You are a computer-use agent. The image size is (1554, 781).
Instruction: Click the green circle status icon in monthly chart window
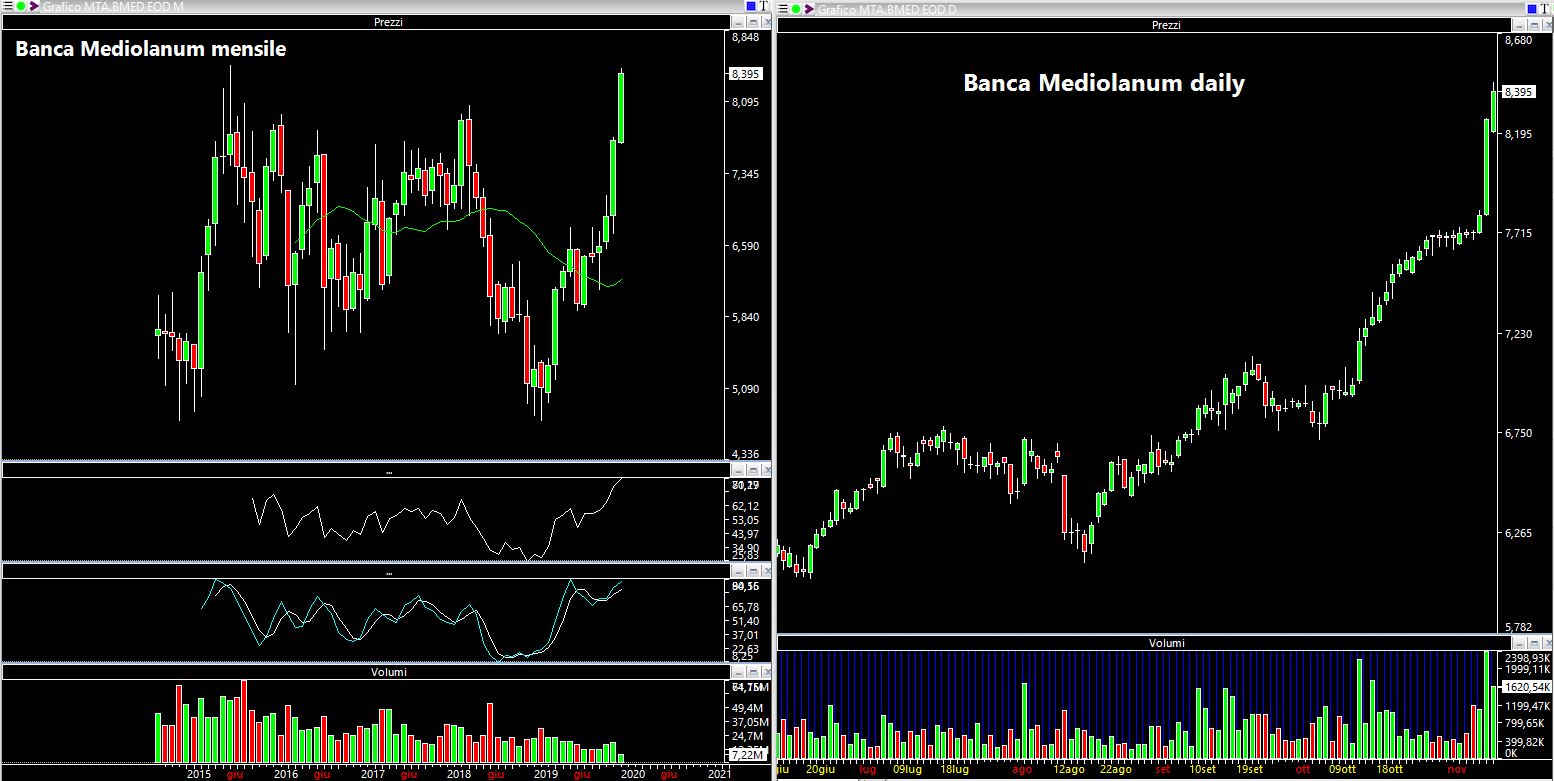pyautogui.click(x=20, y=7)
